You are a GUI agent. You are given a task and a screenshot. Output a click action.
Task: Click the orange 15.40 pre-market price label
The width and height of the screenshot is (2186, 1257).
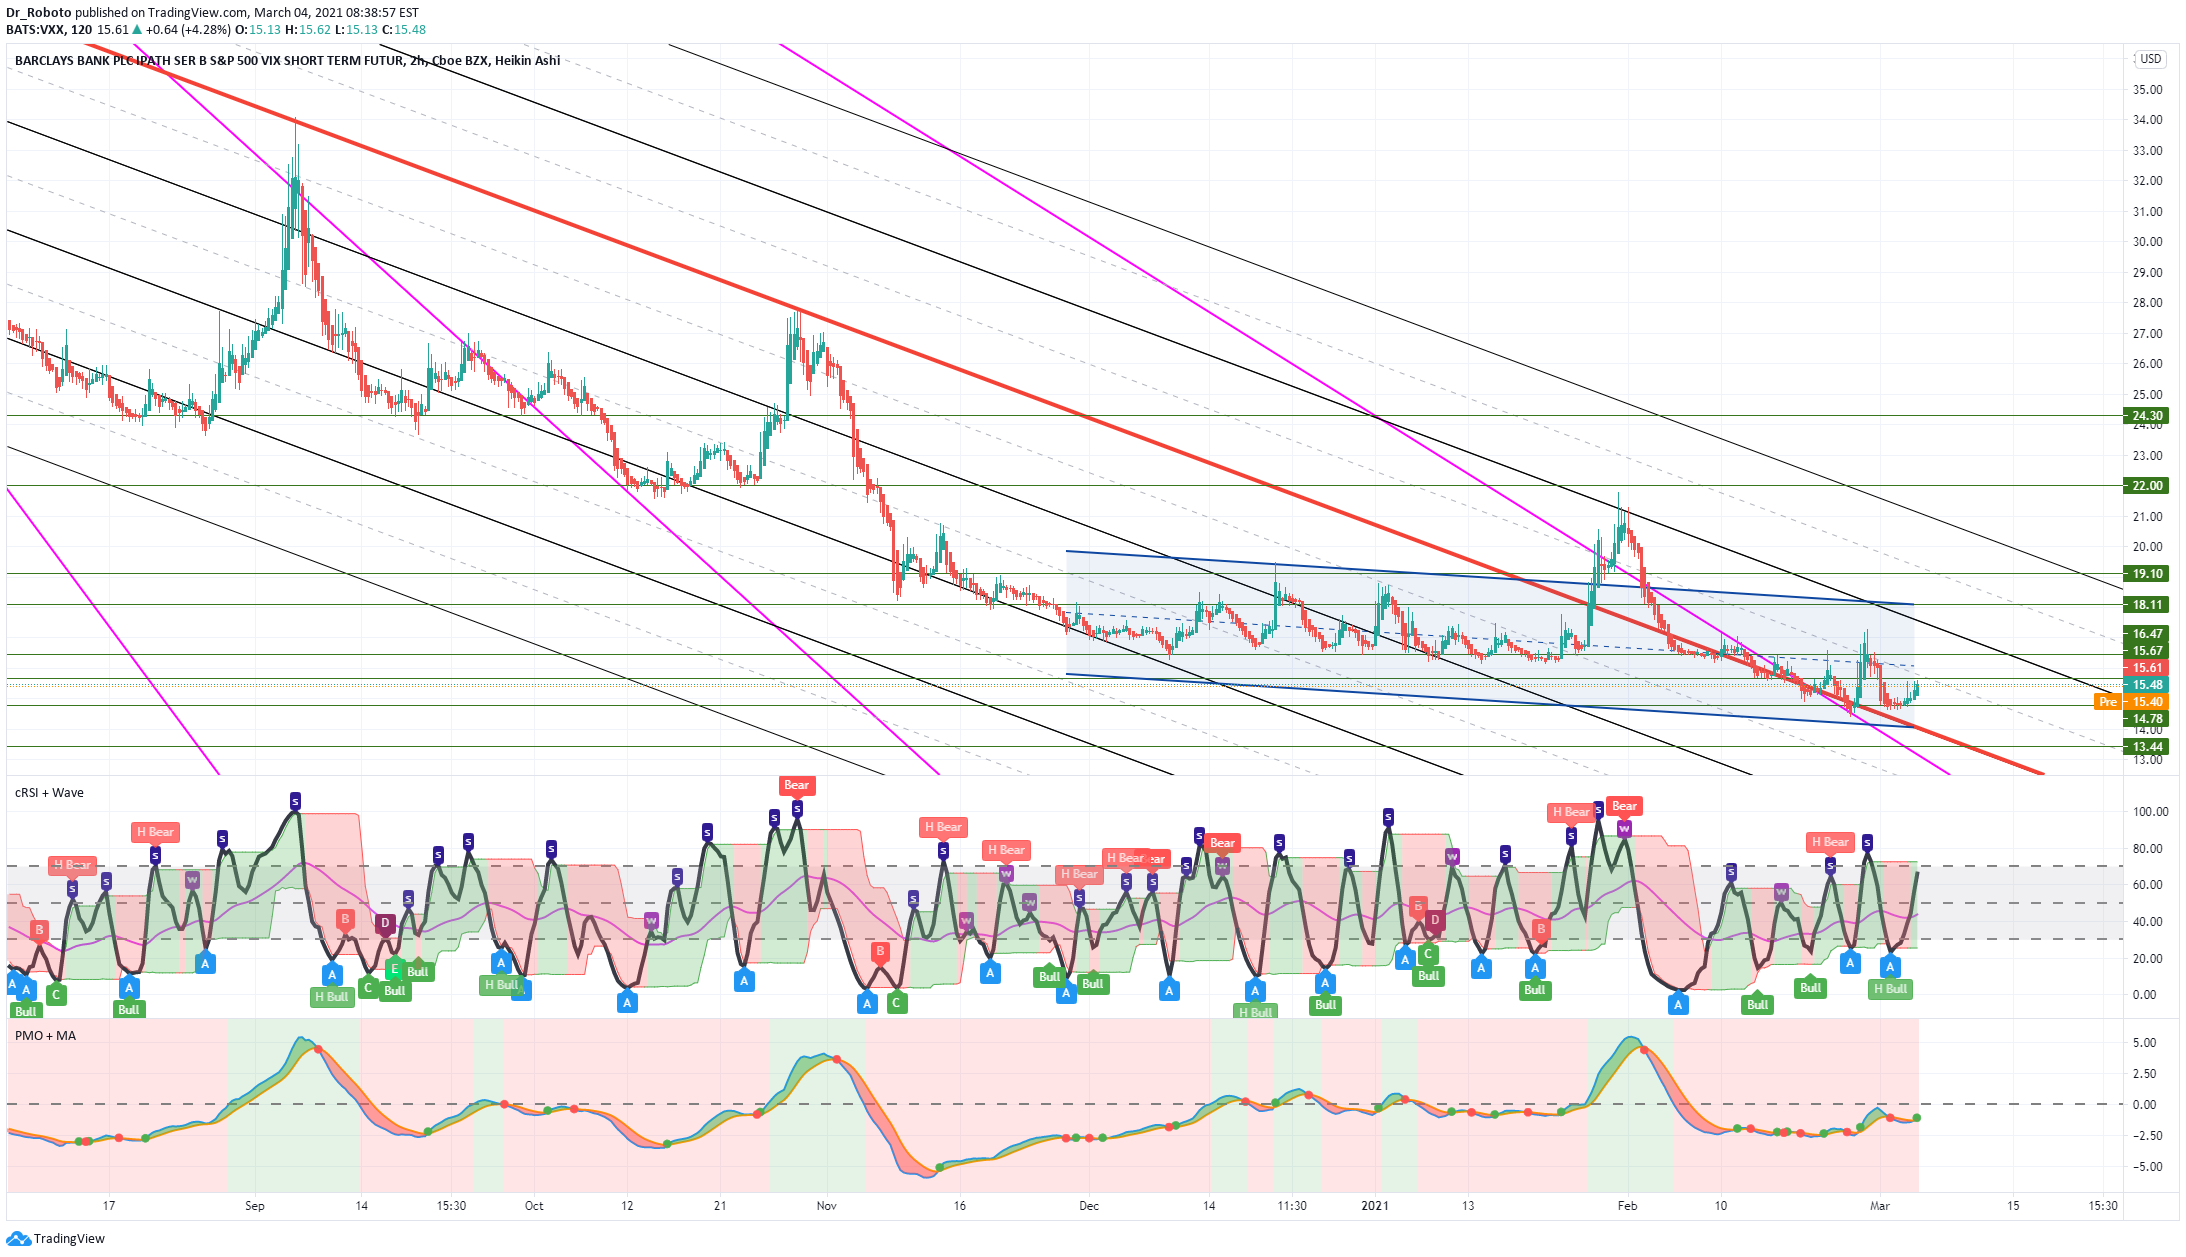[x=2146, y=702]
